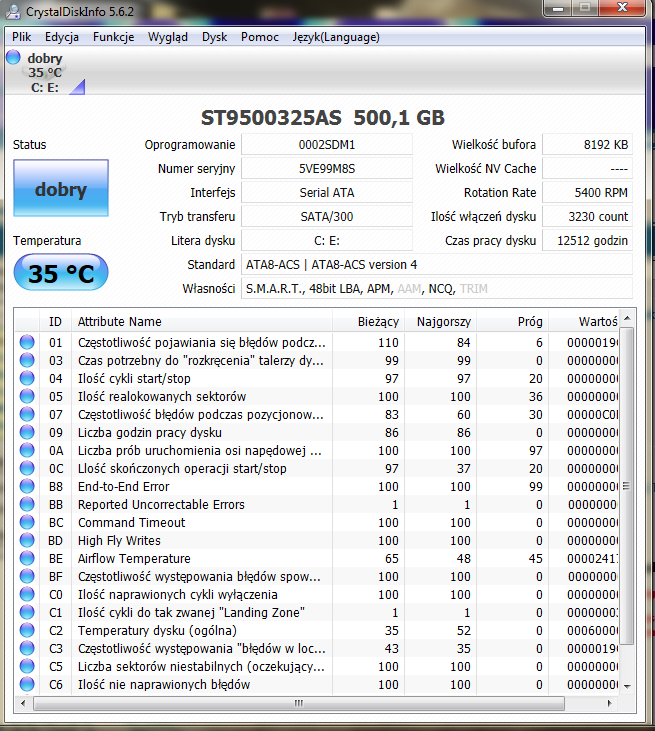Open the Funkcje menu
The image size is (655, 731).
click(113, 37)
